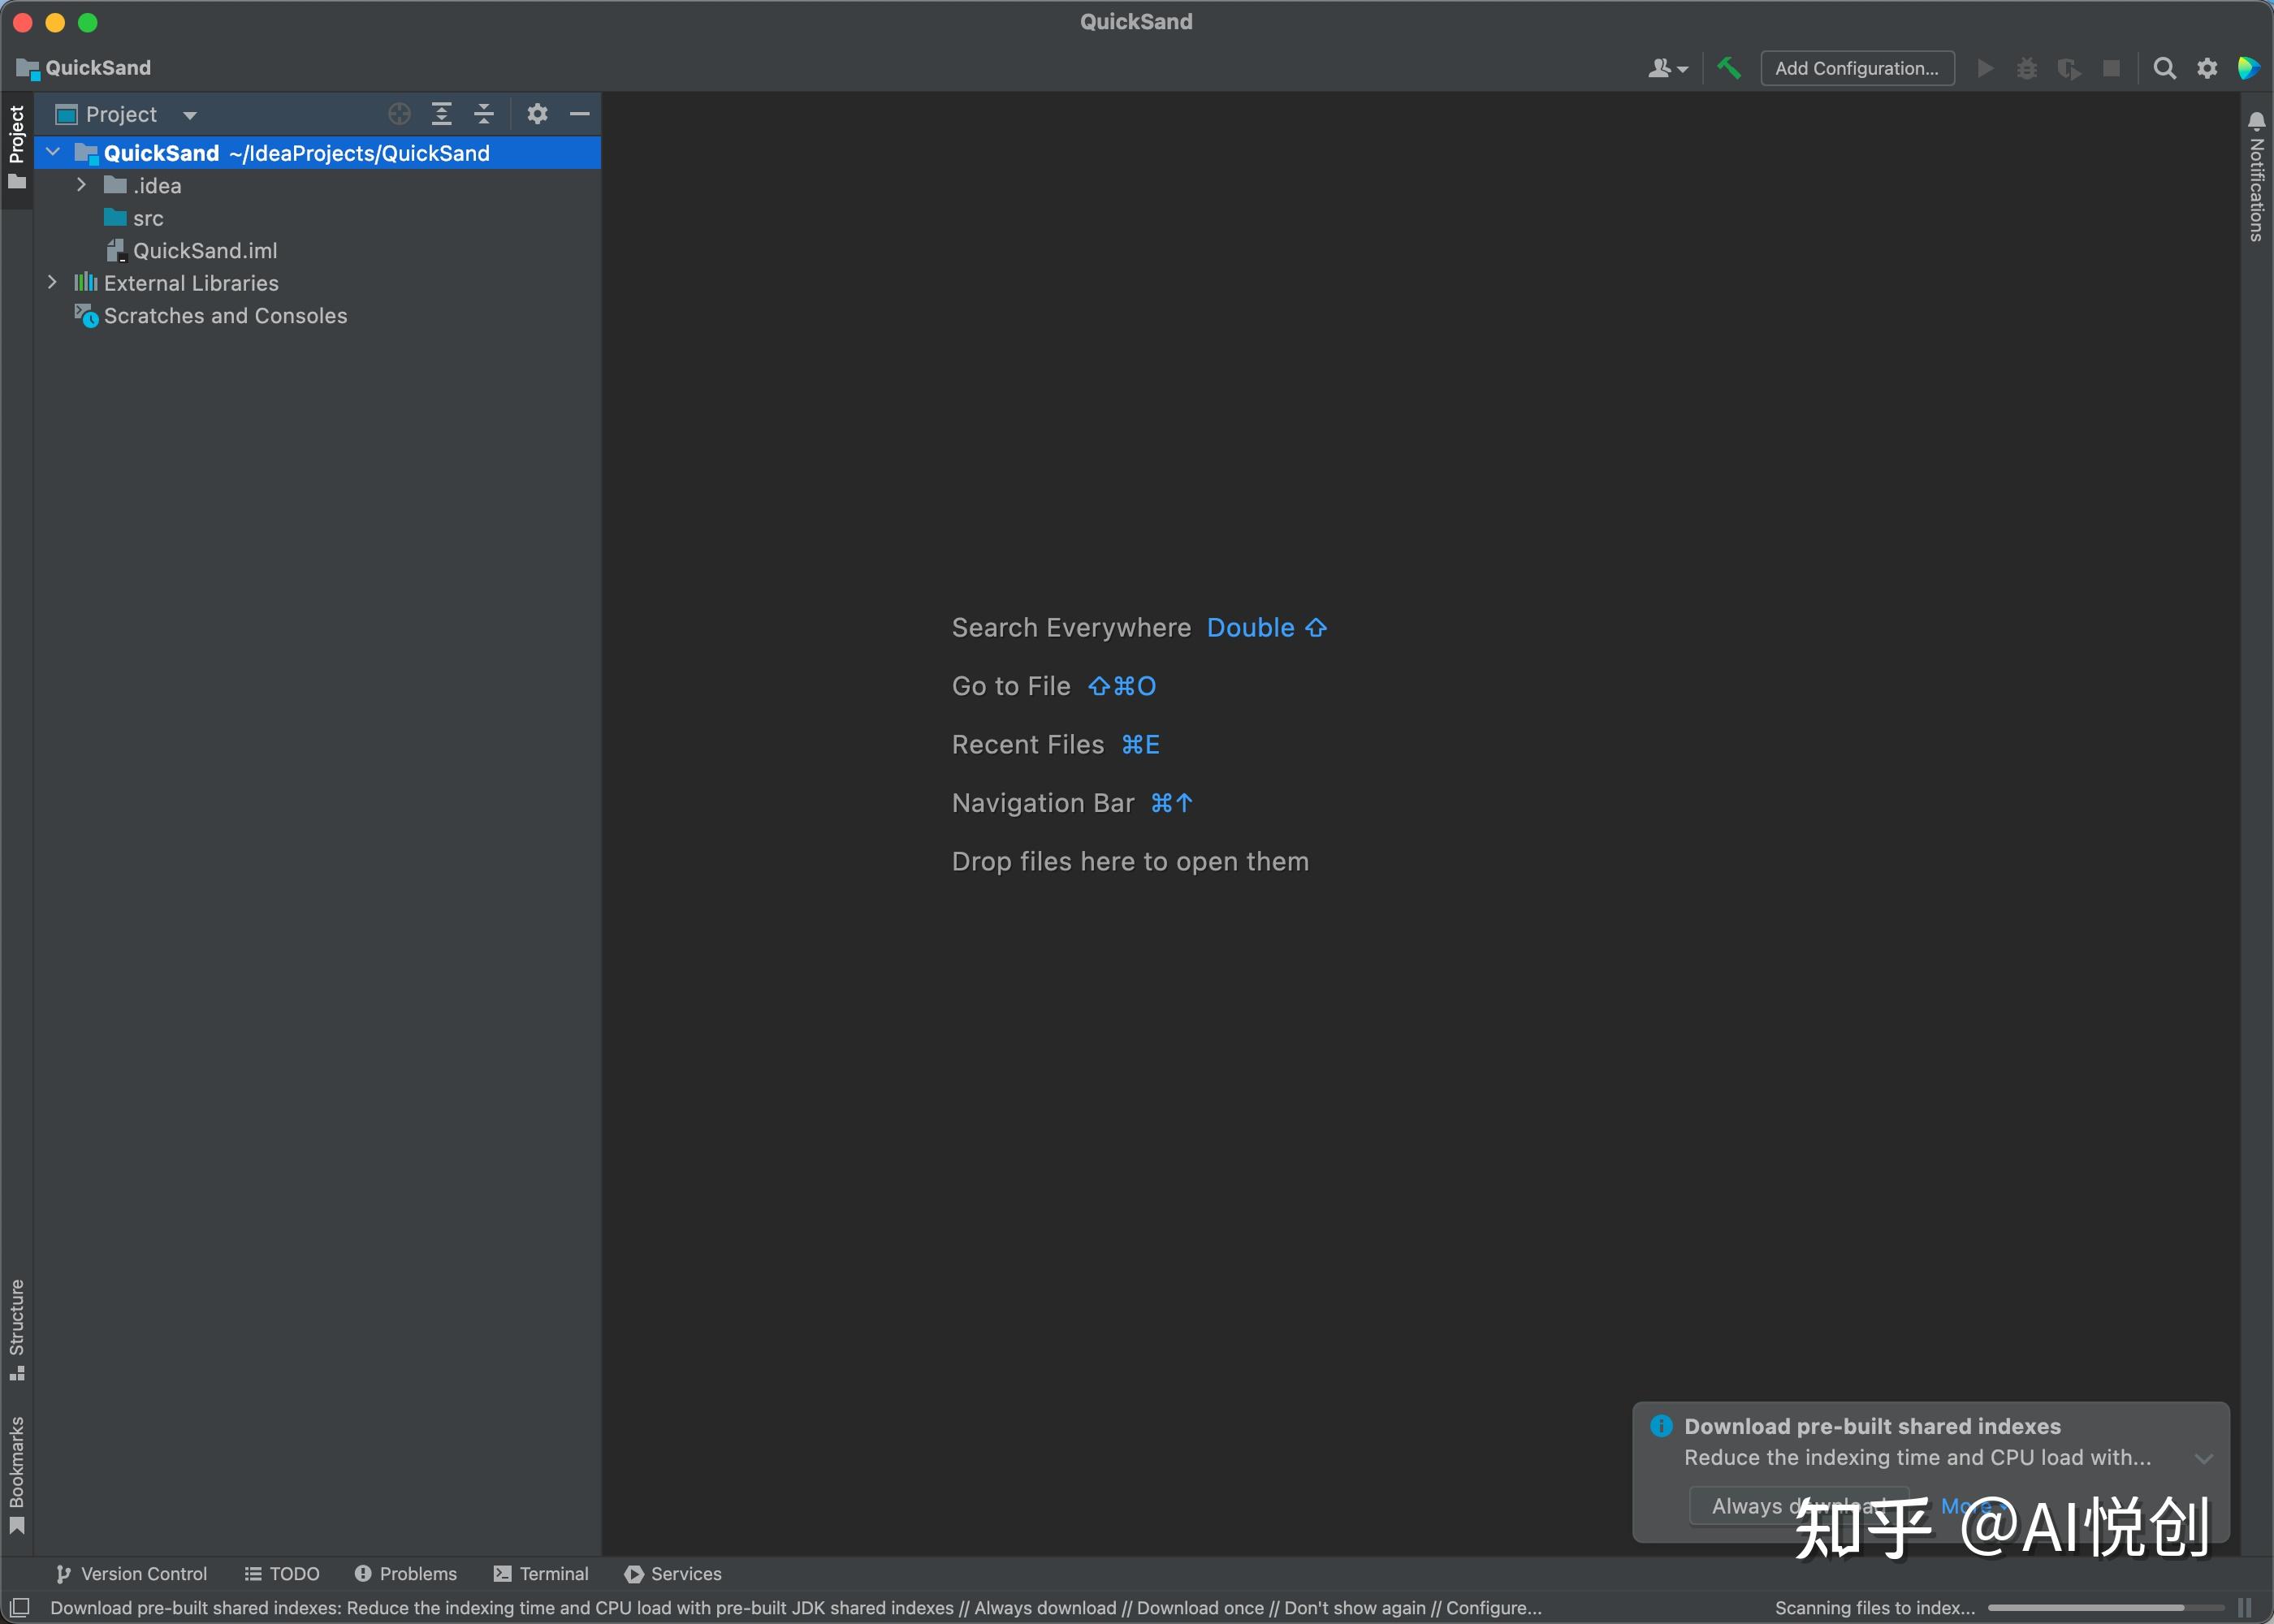Open the Notifications bell sidebar
Viewport: 2274px width, 1624px height.
(x=2256, y=176)
